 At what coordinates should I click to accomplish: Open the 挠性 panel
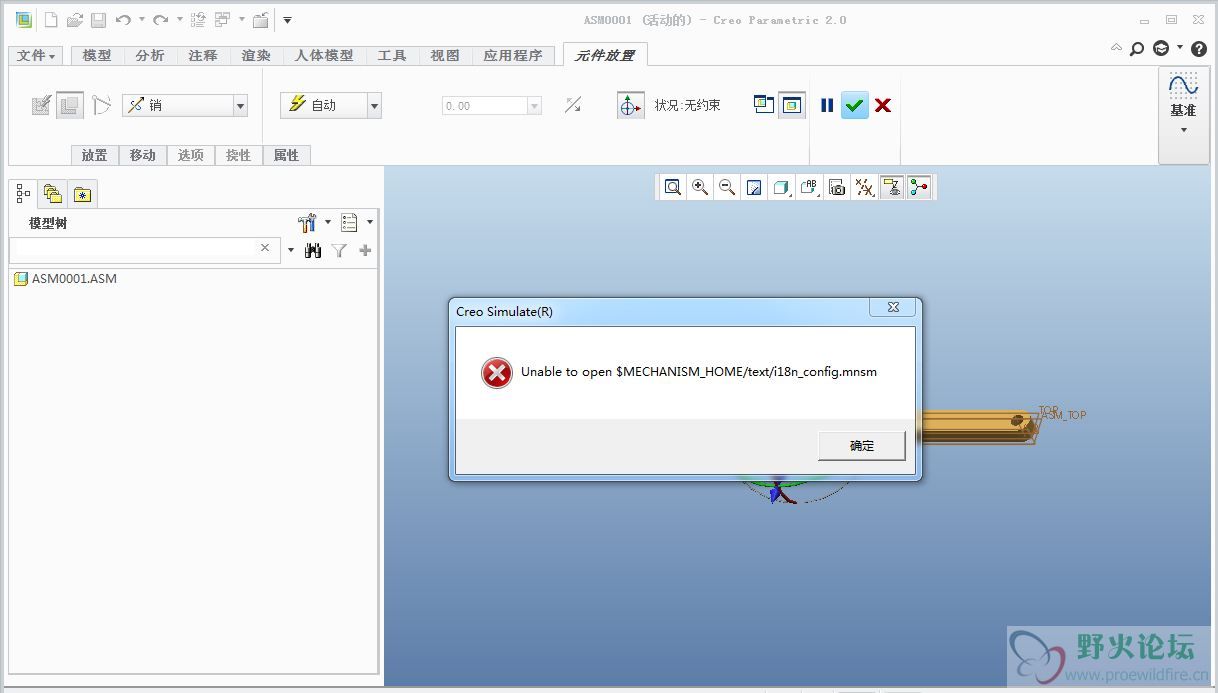pos(238,155)
